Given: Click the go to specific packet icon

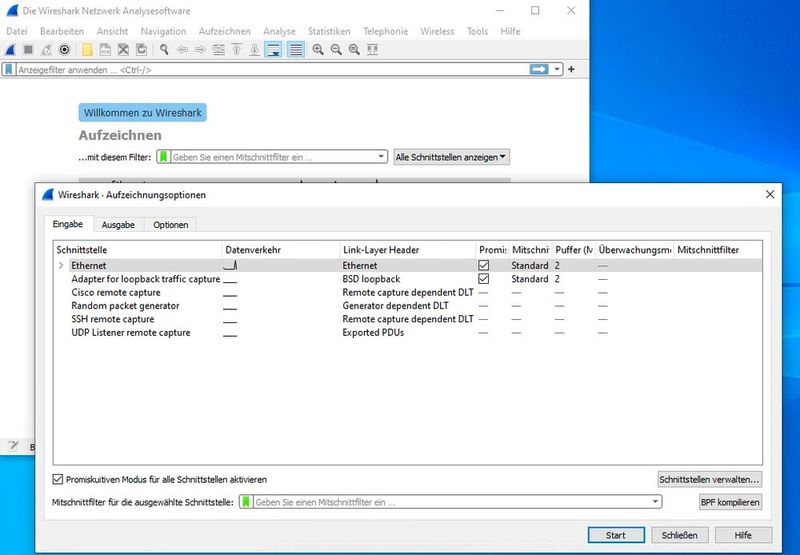Looking at the screenshot, I should [218, 49].
